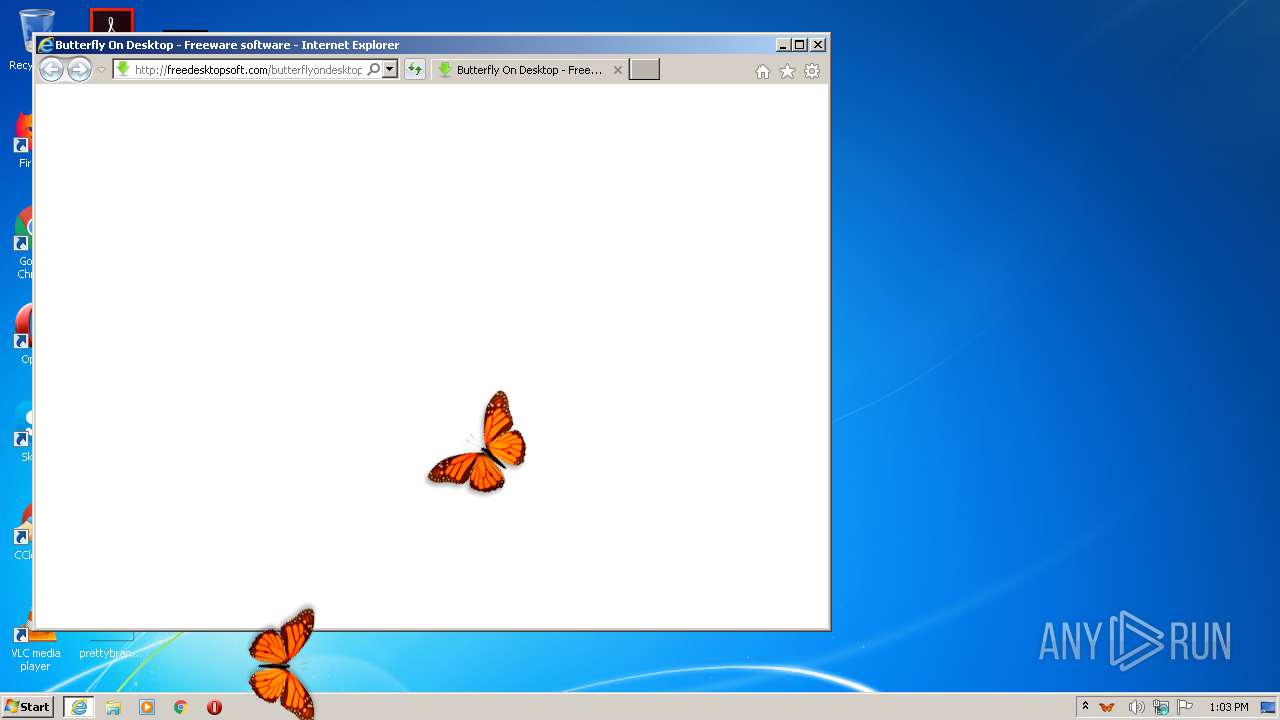This screenshot has width=1280, height=720.
Task: Minimize the Internet Explorer window
Action: point(783,45)
